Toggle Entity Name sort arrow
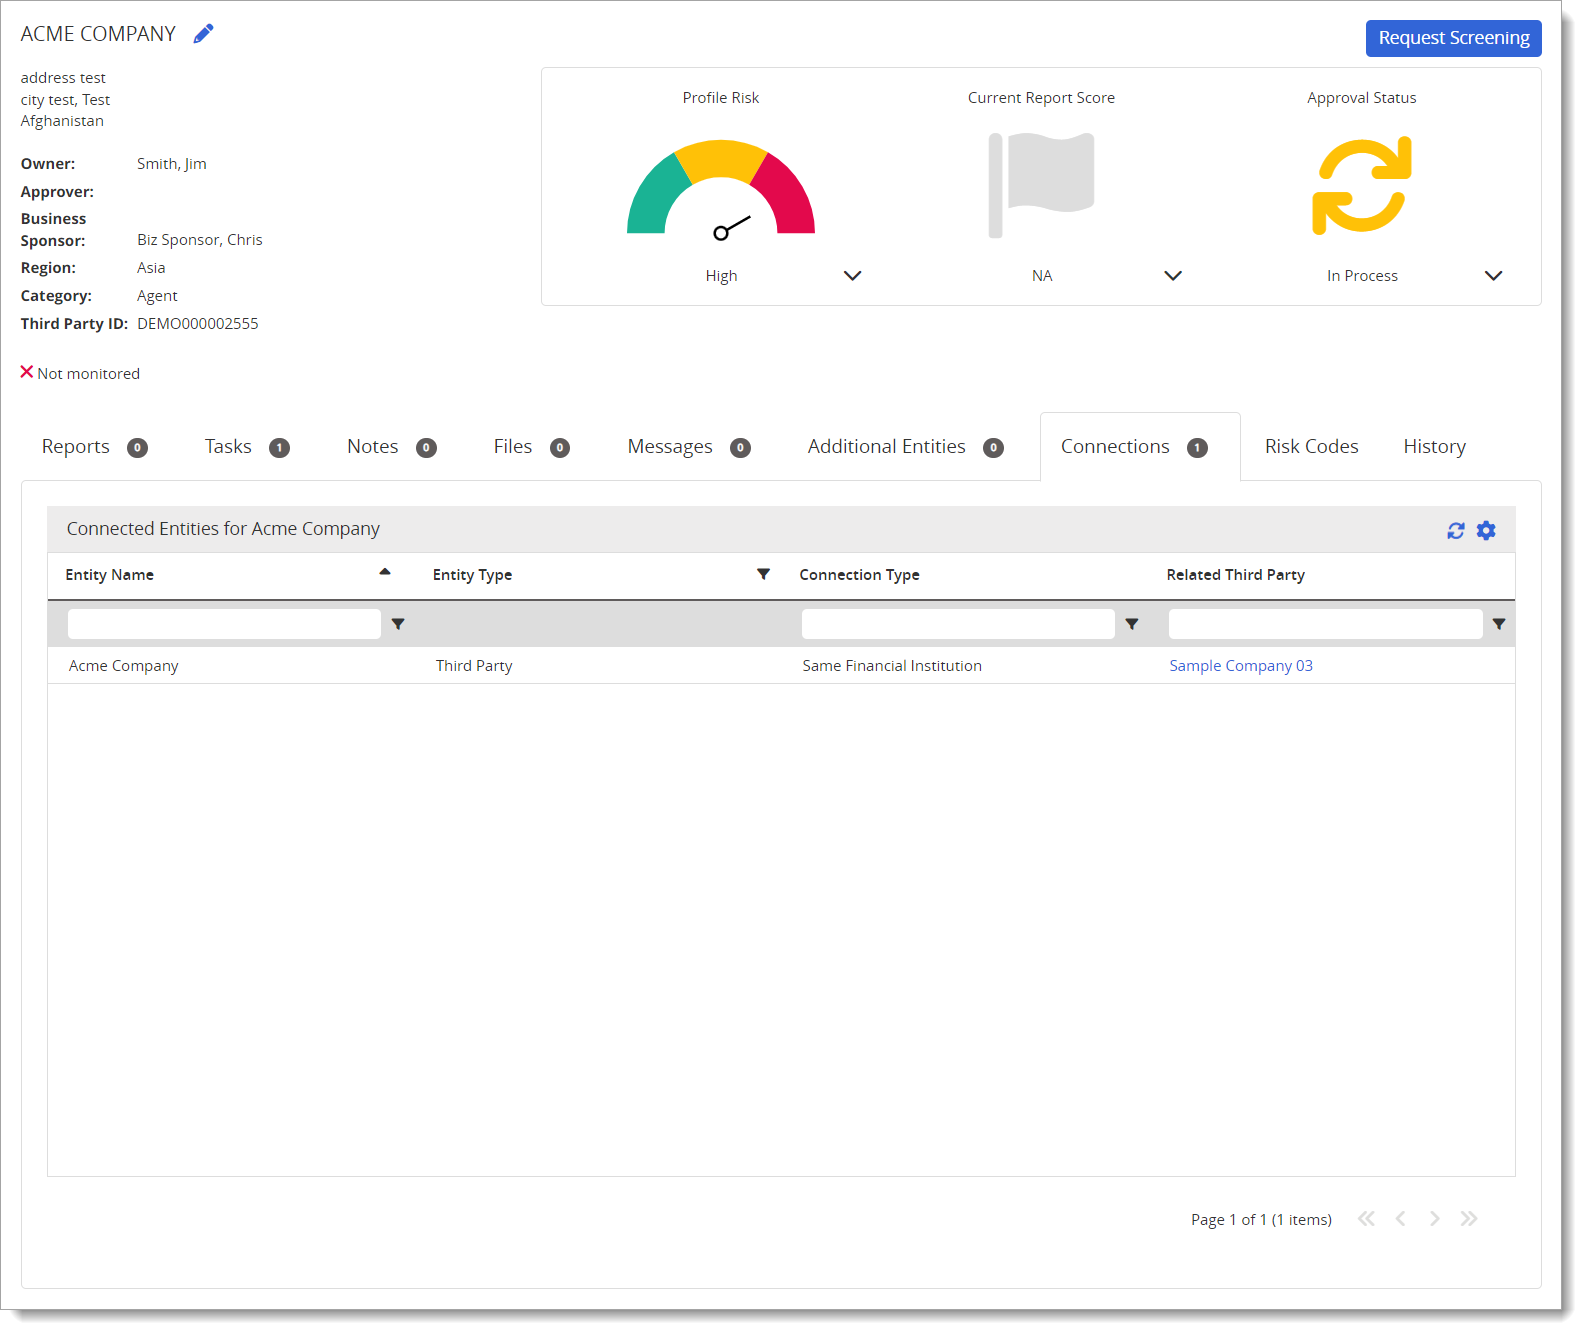The image size is (1585, 1333). click(385, 572)
